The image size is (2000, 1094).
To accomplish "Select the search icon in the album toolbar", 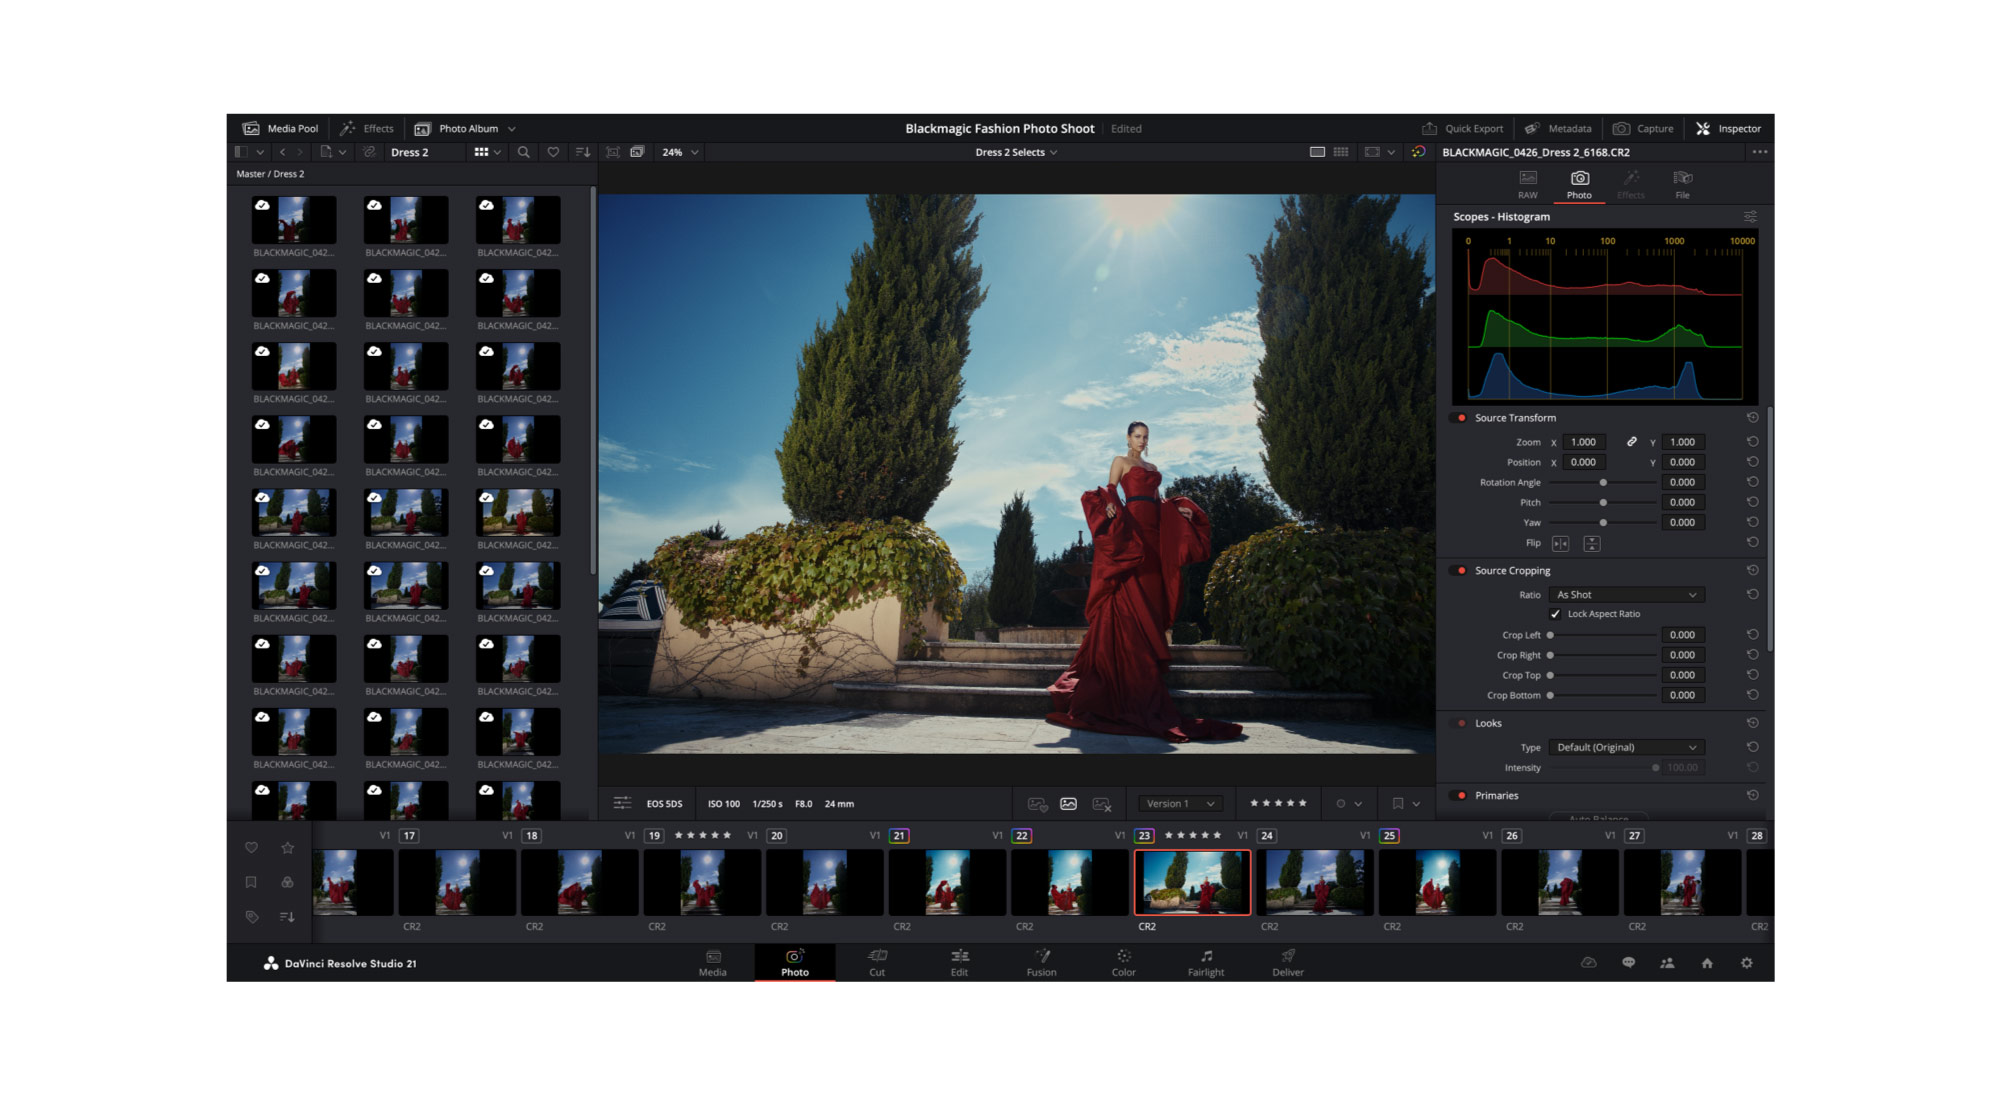I will (523, 152).
